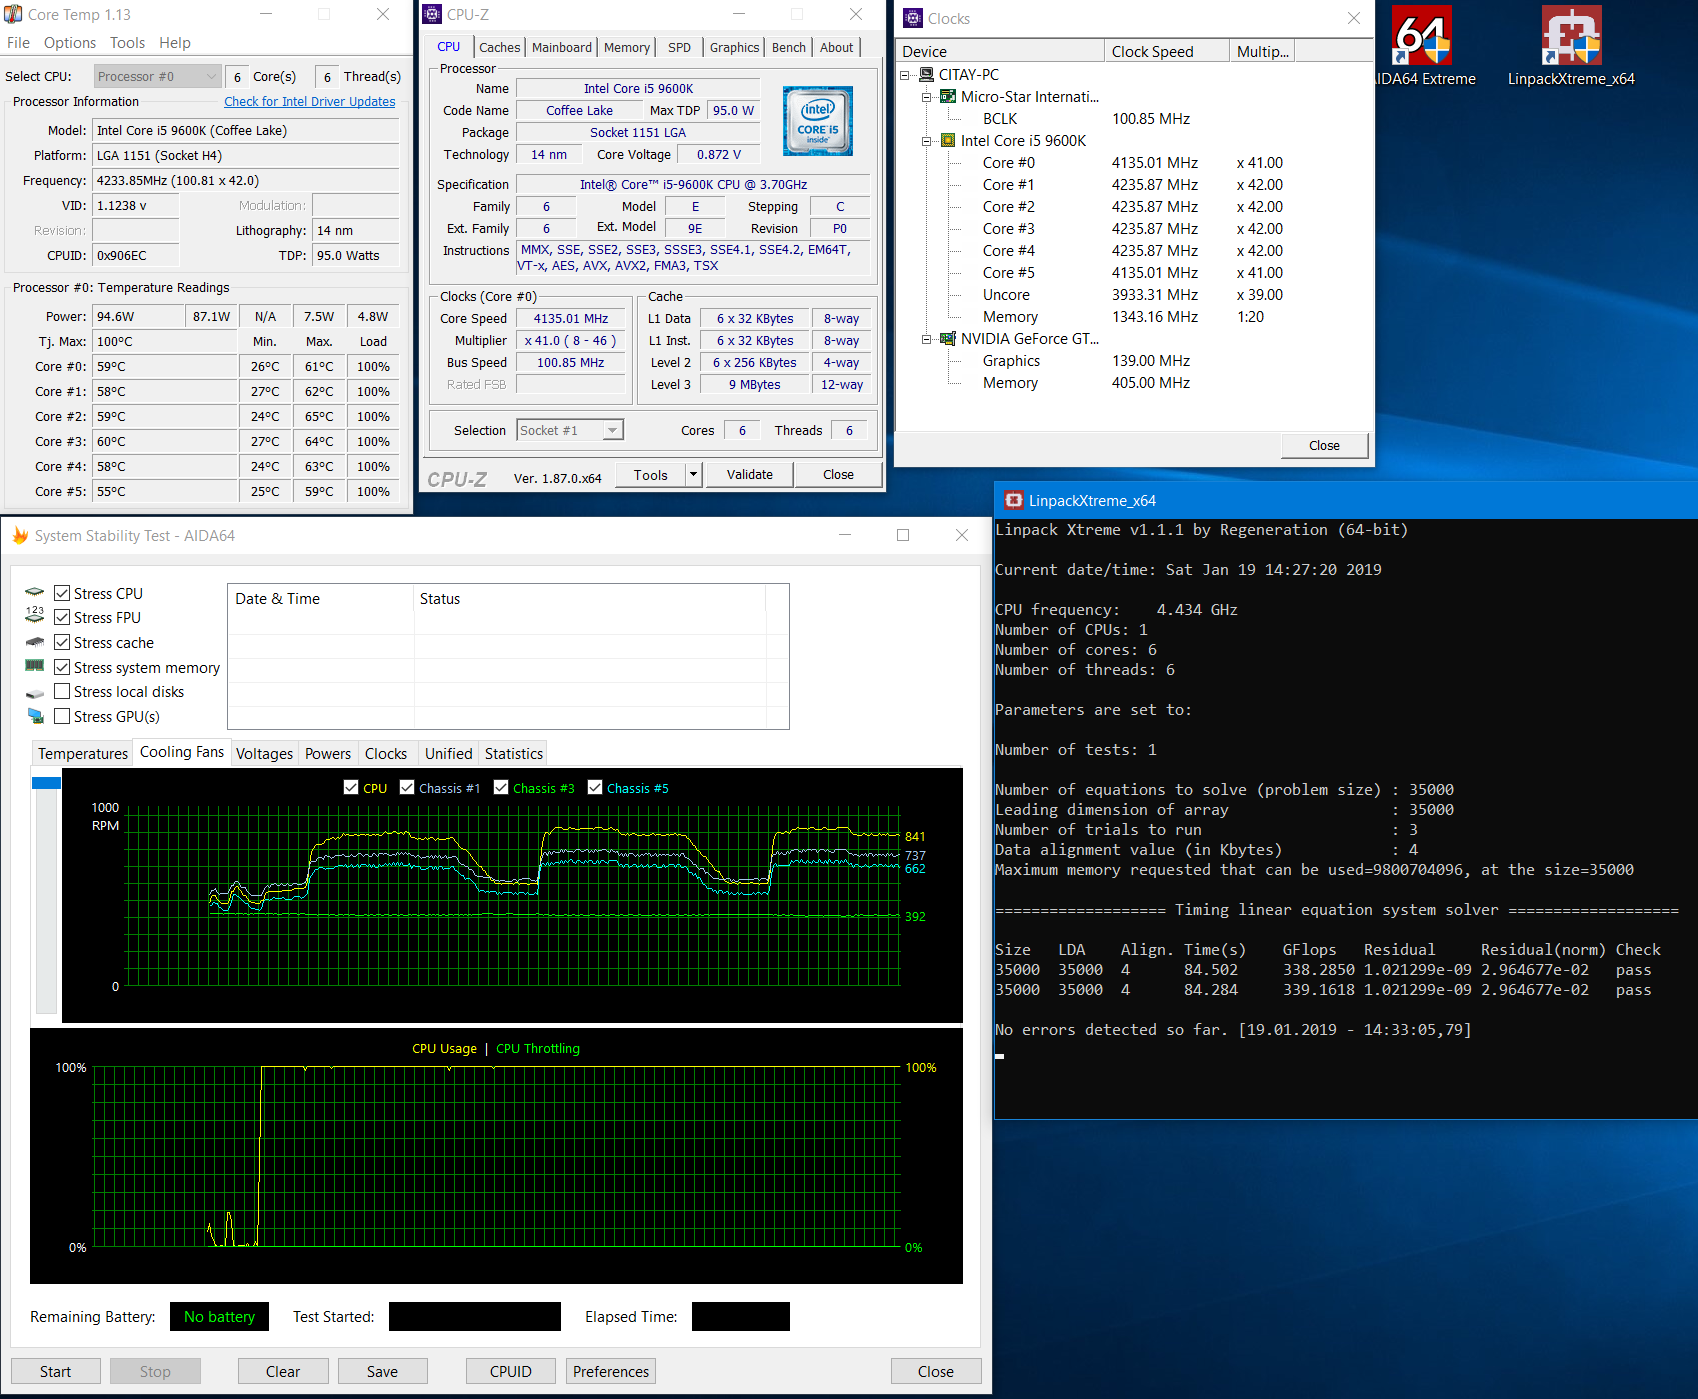Switch to Voltages tab in AIDA64
The width and height of the screenshot is (1698, 1399).
click(265, 753)
